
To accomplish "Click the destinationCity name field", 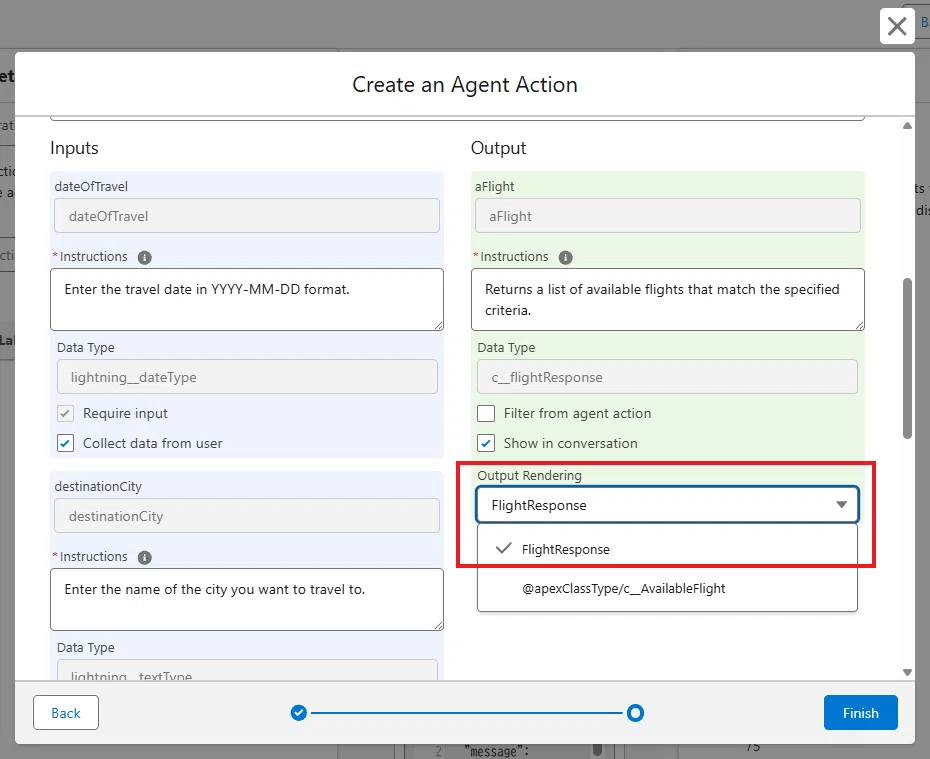I will click(247, 516).
